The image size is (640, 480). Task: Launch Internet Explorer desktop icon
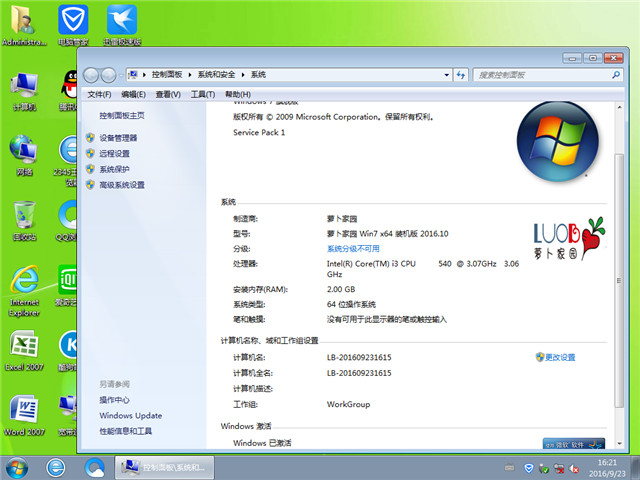coord(24,291)
